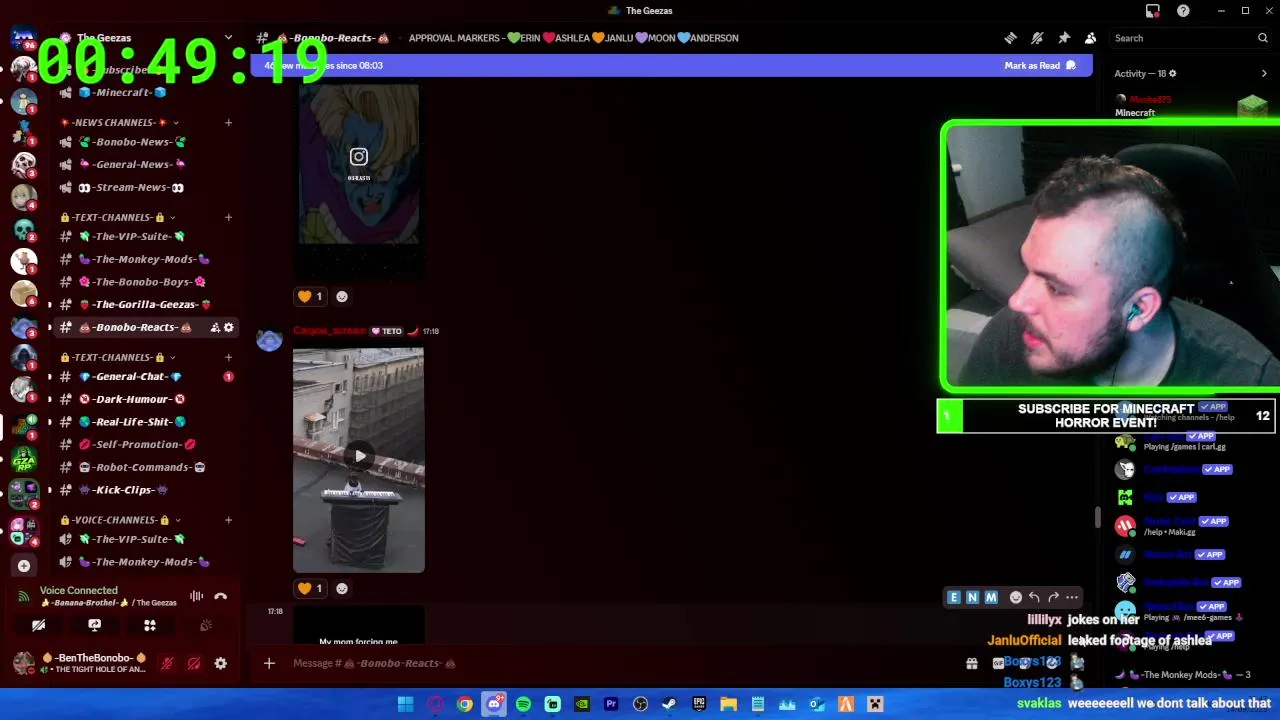The height and width of the screenshot is (720, 1280).
Task: Expand The-Gorilla-Geezas channel threads arrow
Action: click(50, 304)
